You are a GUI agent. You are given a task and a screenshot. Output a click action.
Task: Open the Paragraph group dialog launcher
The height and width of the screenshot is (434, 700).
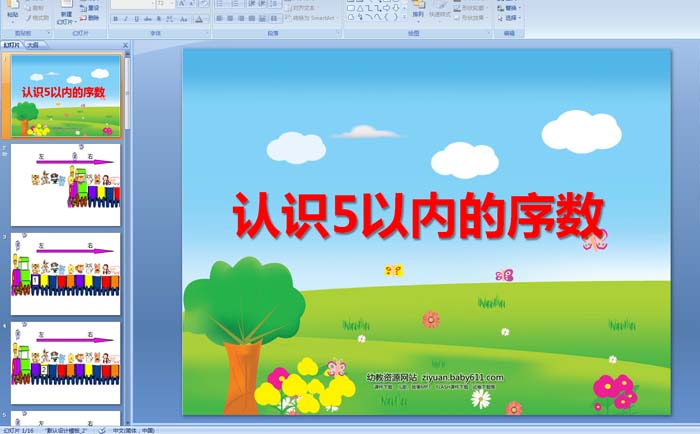[x=338, y=33]
